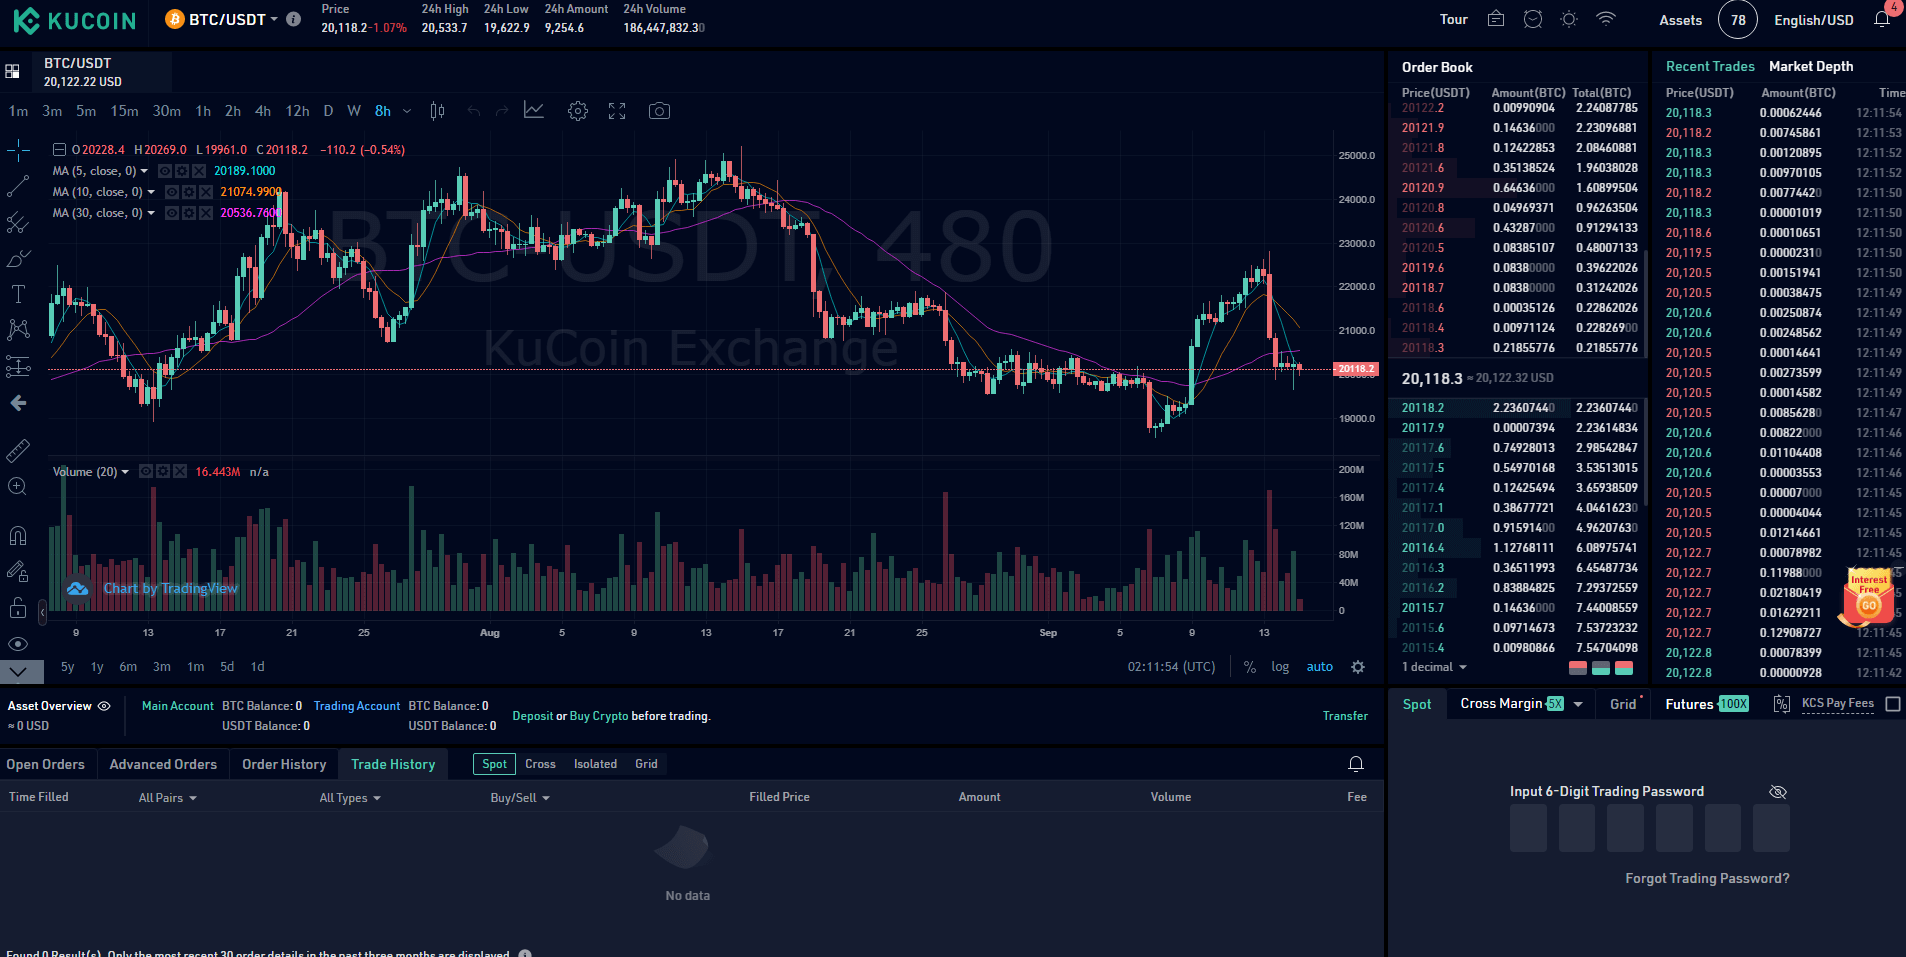Toggle visibility of MA 5 indicator

(x=165, y=171)
